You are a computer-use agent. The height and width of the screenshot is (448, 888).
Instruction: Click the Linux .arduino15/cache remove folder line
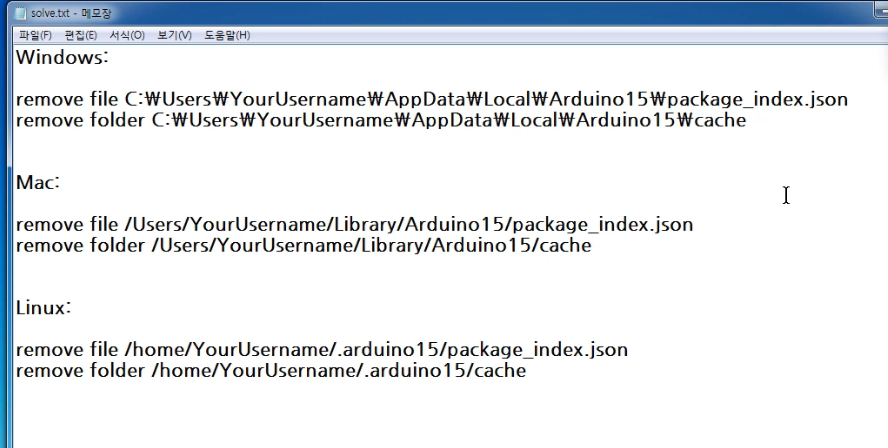click(x=271, y=370)
